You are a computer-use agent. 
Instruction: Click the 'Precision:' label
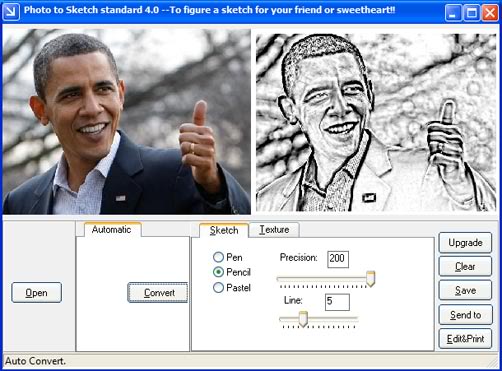[299, 257]
